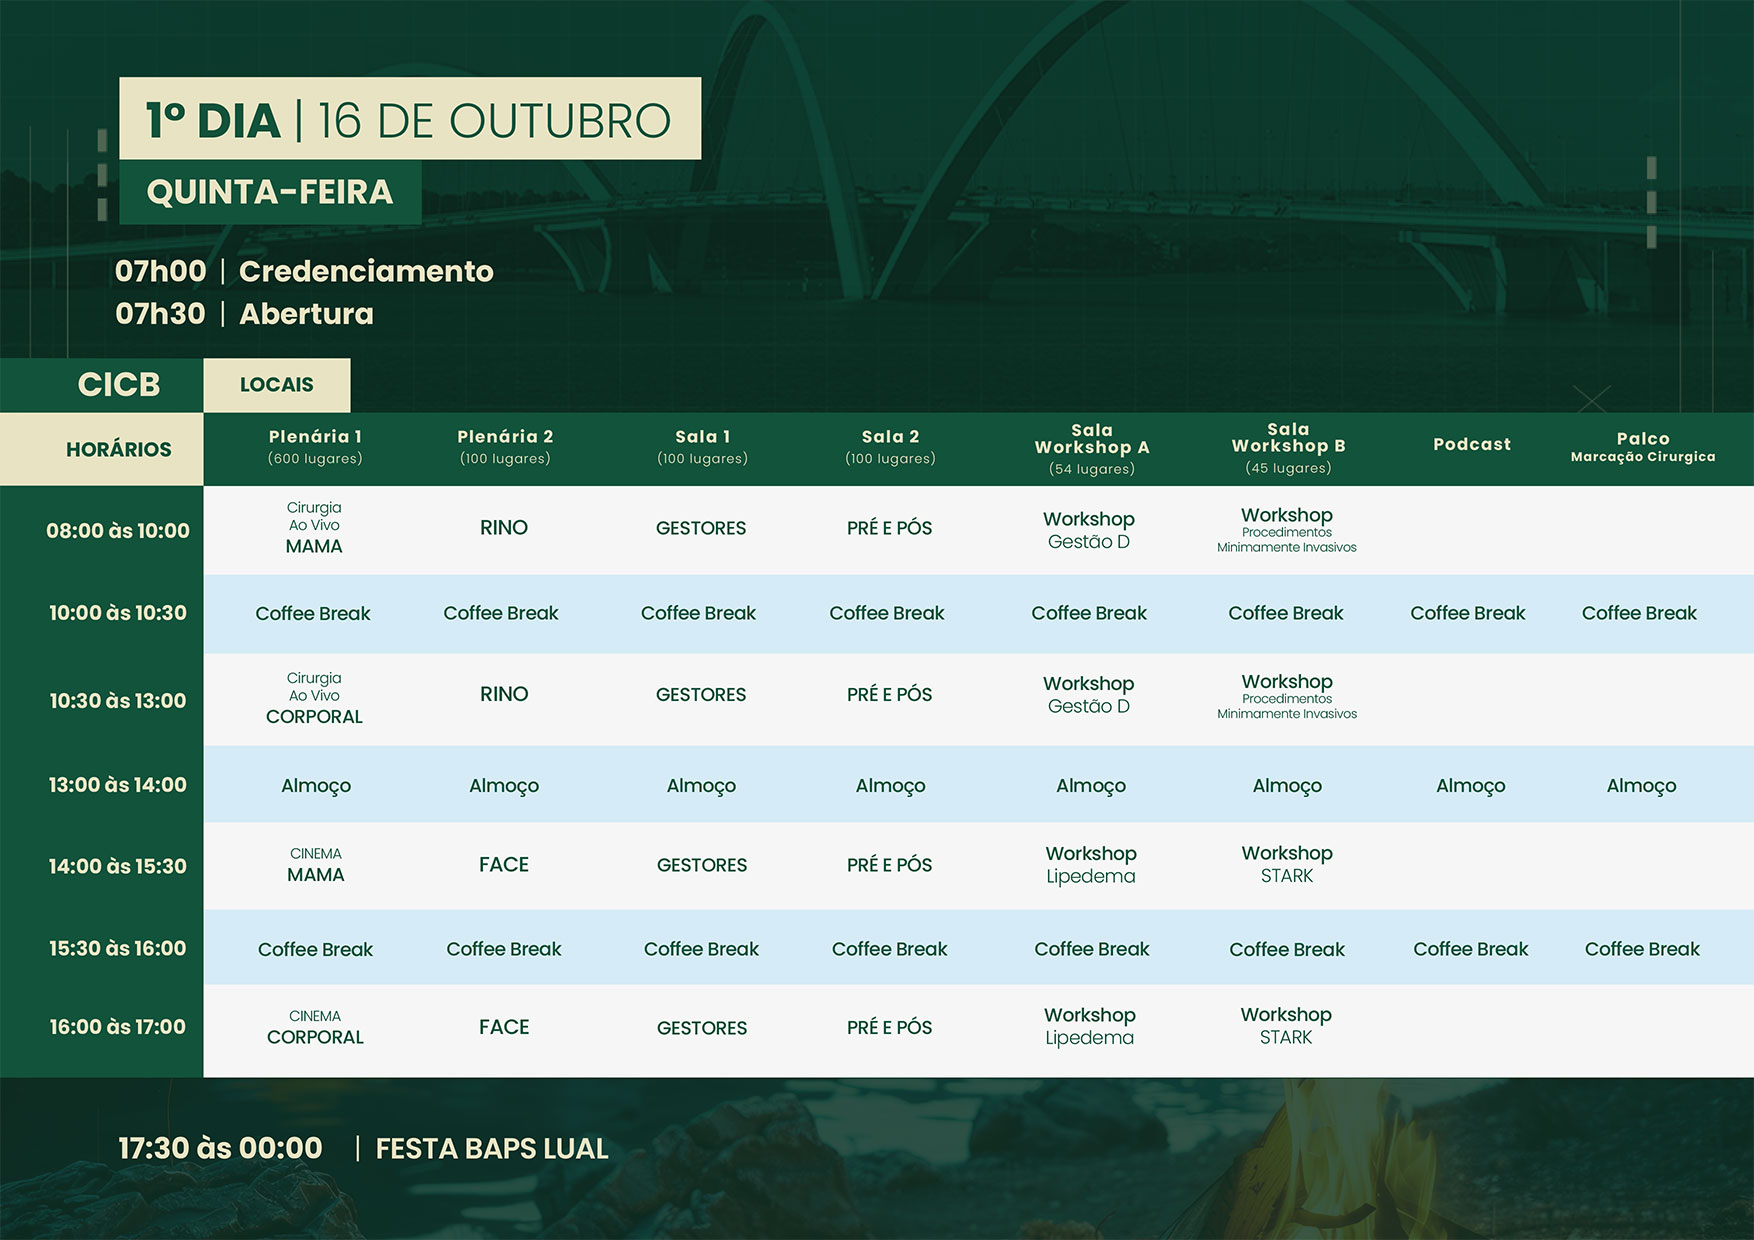Click RINO in the 08:00 às 10:00 row

tap(503, 528)
